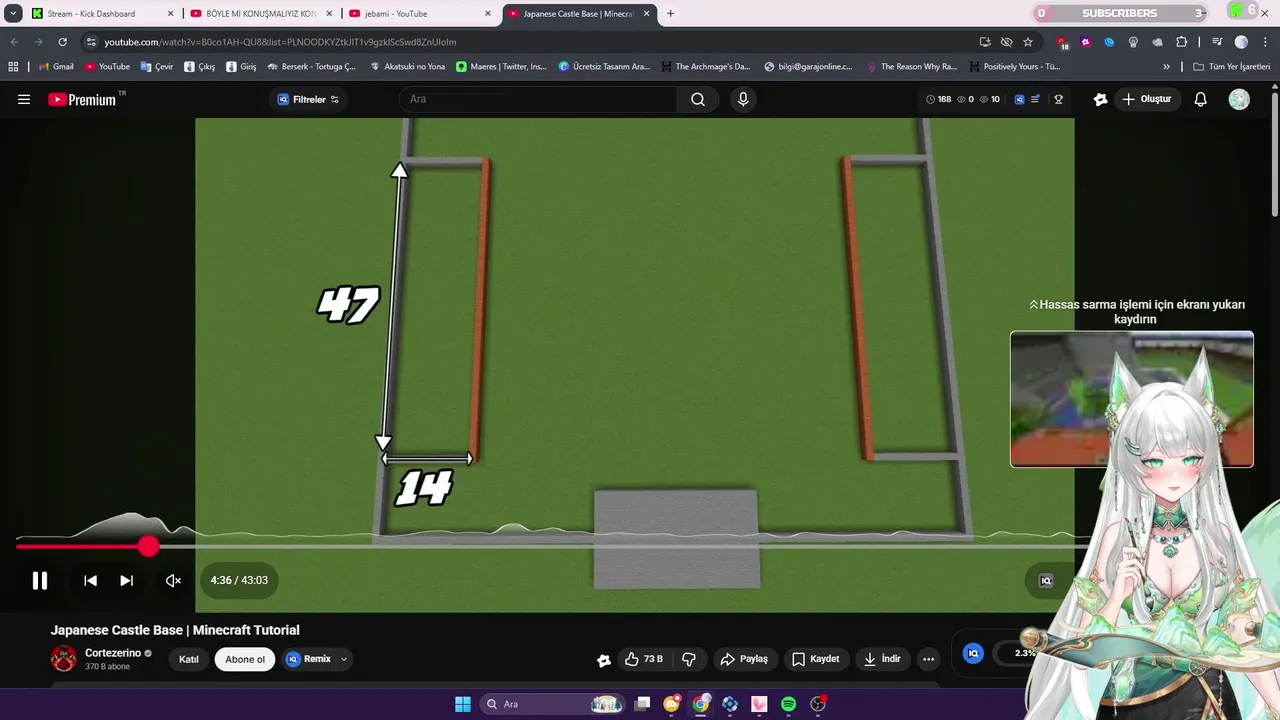
Task: Open media controls music list icon
Action: click(x=1217, y=42)
